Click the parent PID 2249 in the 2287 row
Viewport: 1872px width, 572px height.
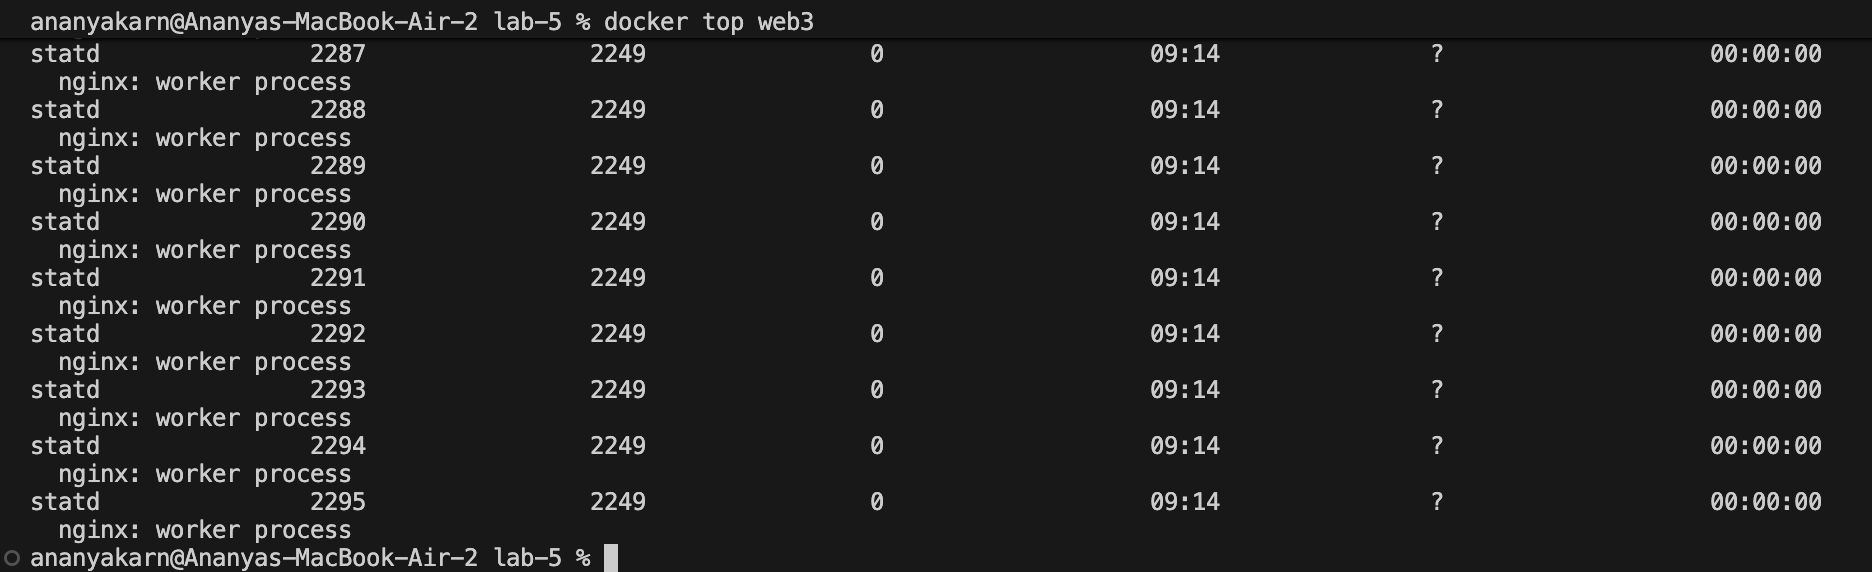[x=617, y=54]
